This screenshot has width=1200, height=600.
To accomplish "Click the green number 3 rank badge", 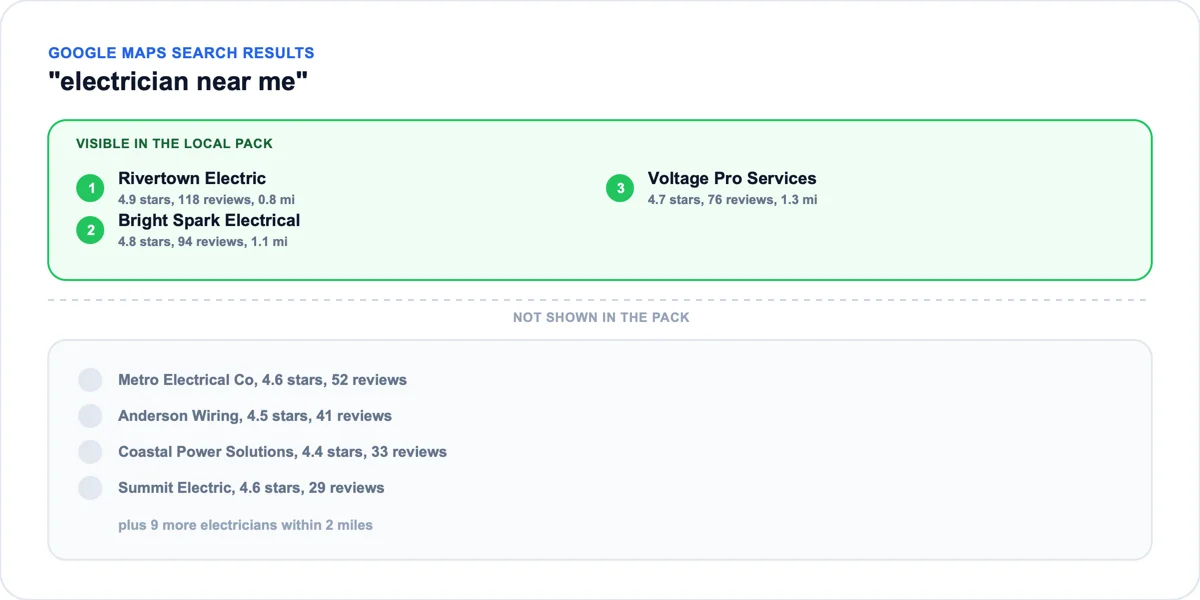I will [x=620, y=188].
